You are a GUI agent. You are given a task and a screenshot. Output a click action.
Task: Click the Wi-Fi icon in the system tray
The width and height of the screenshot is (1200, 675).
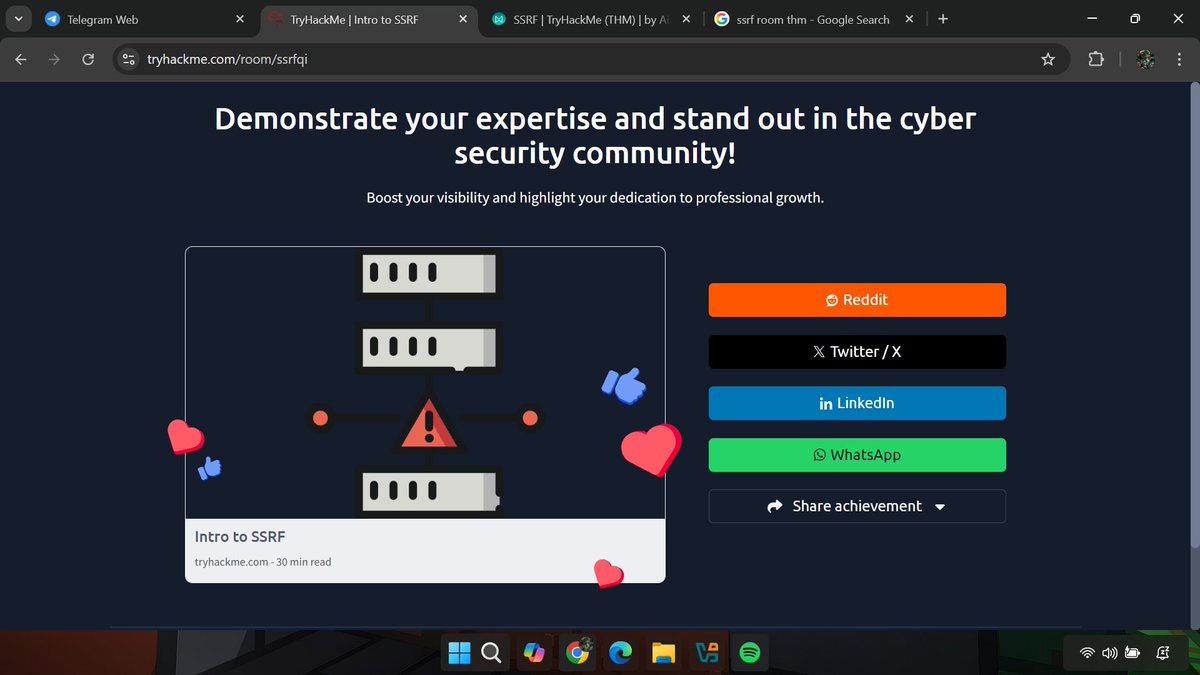1087,652
